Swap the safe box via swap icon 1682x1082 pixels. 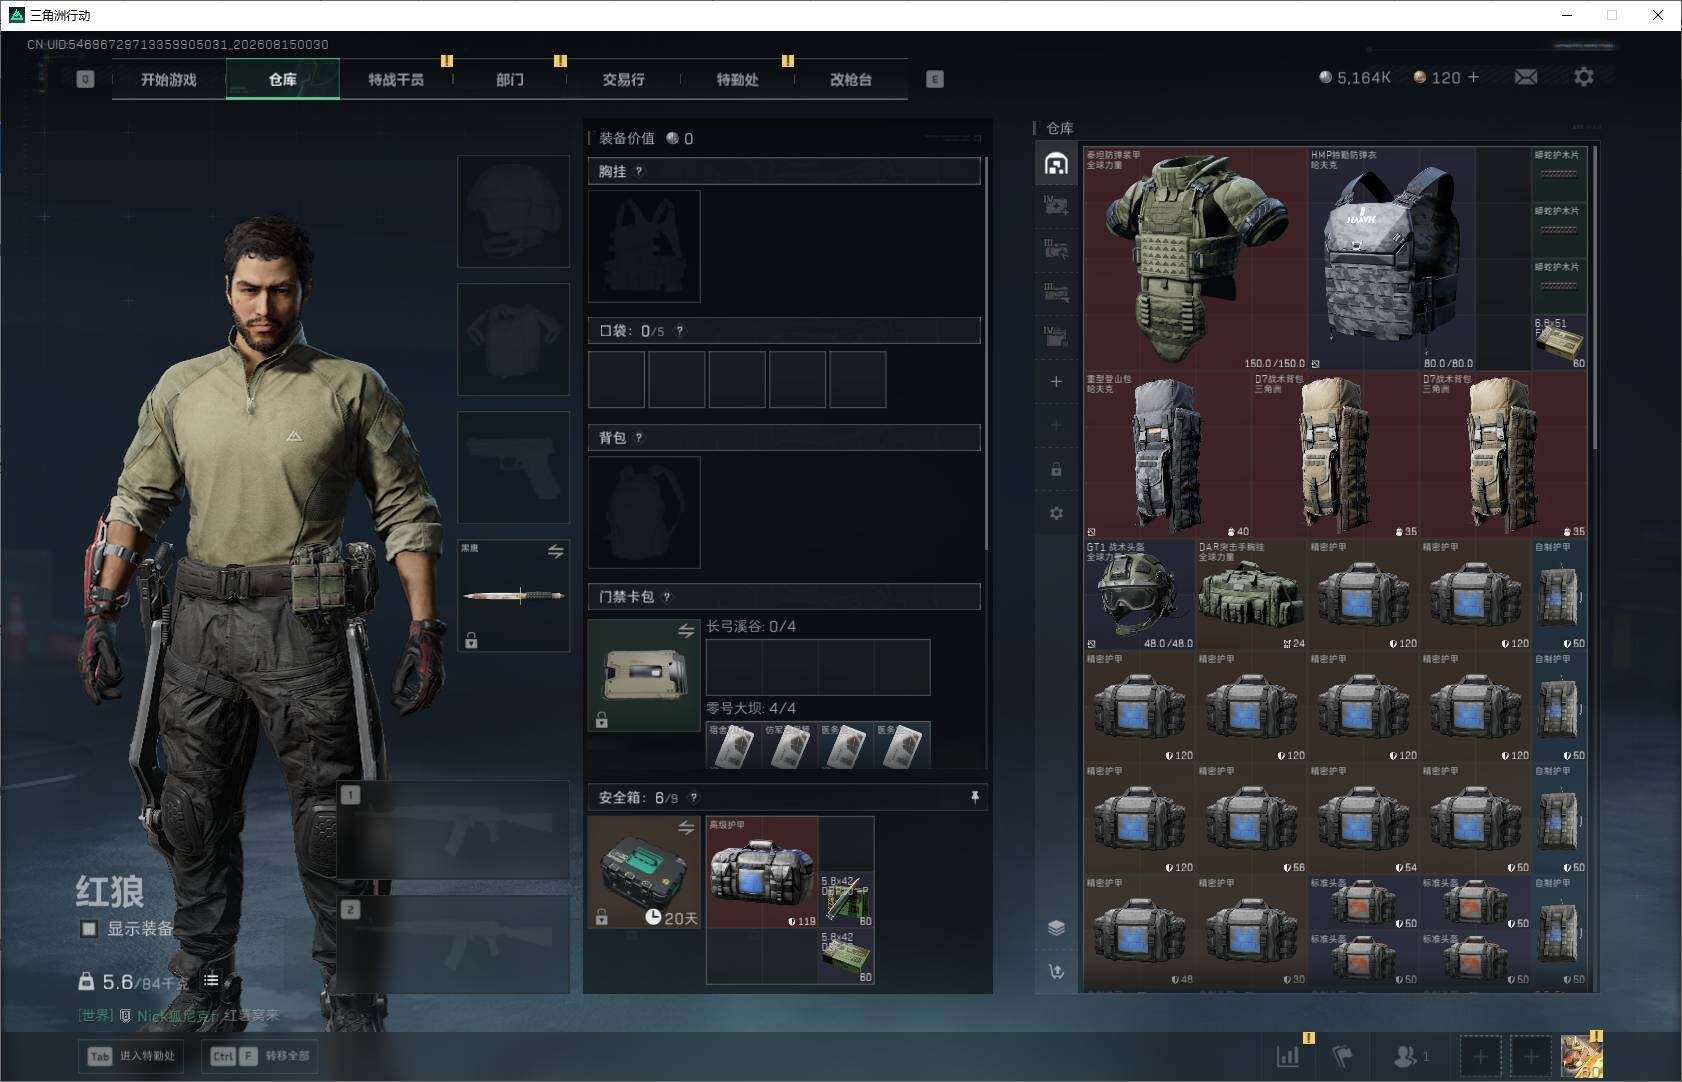pyautogui.click(x=686, y=827)
